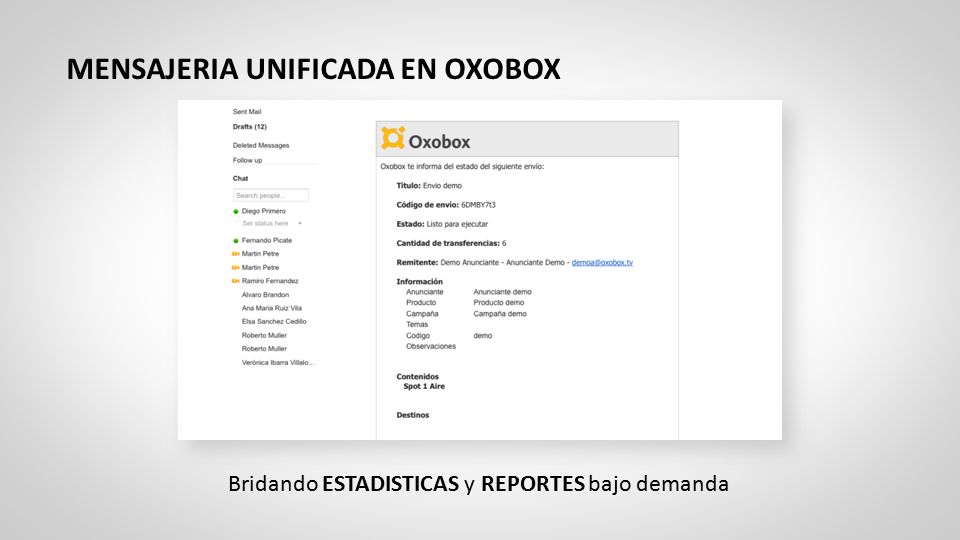
Task: Open the Drafts (12) folder
Action: tap(250, 127)
